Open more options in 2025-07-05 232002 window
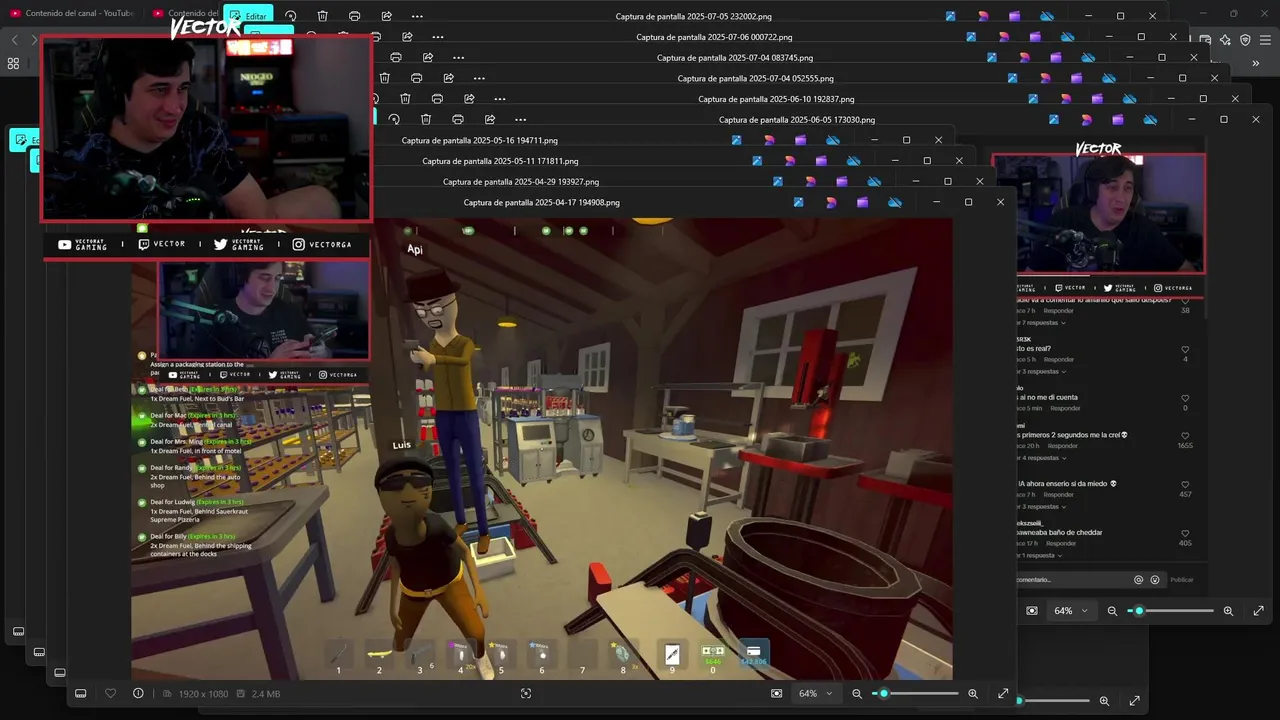Viewport: 1280px width, 720px height. 417,16
